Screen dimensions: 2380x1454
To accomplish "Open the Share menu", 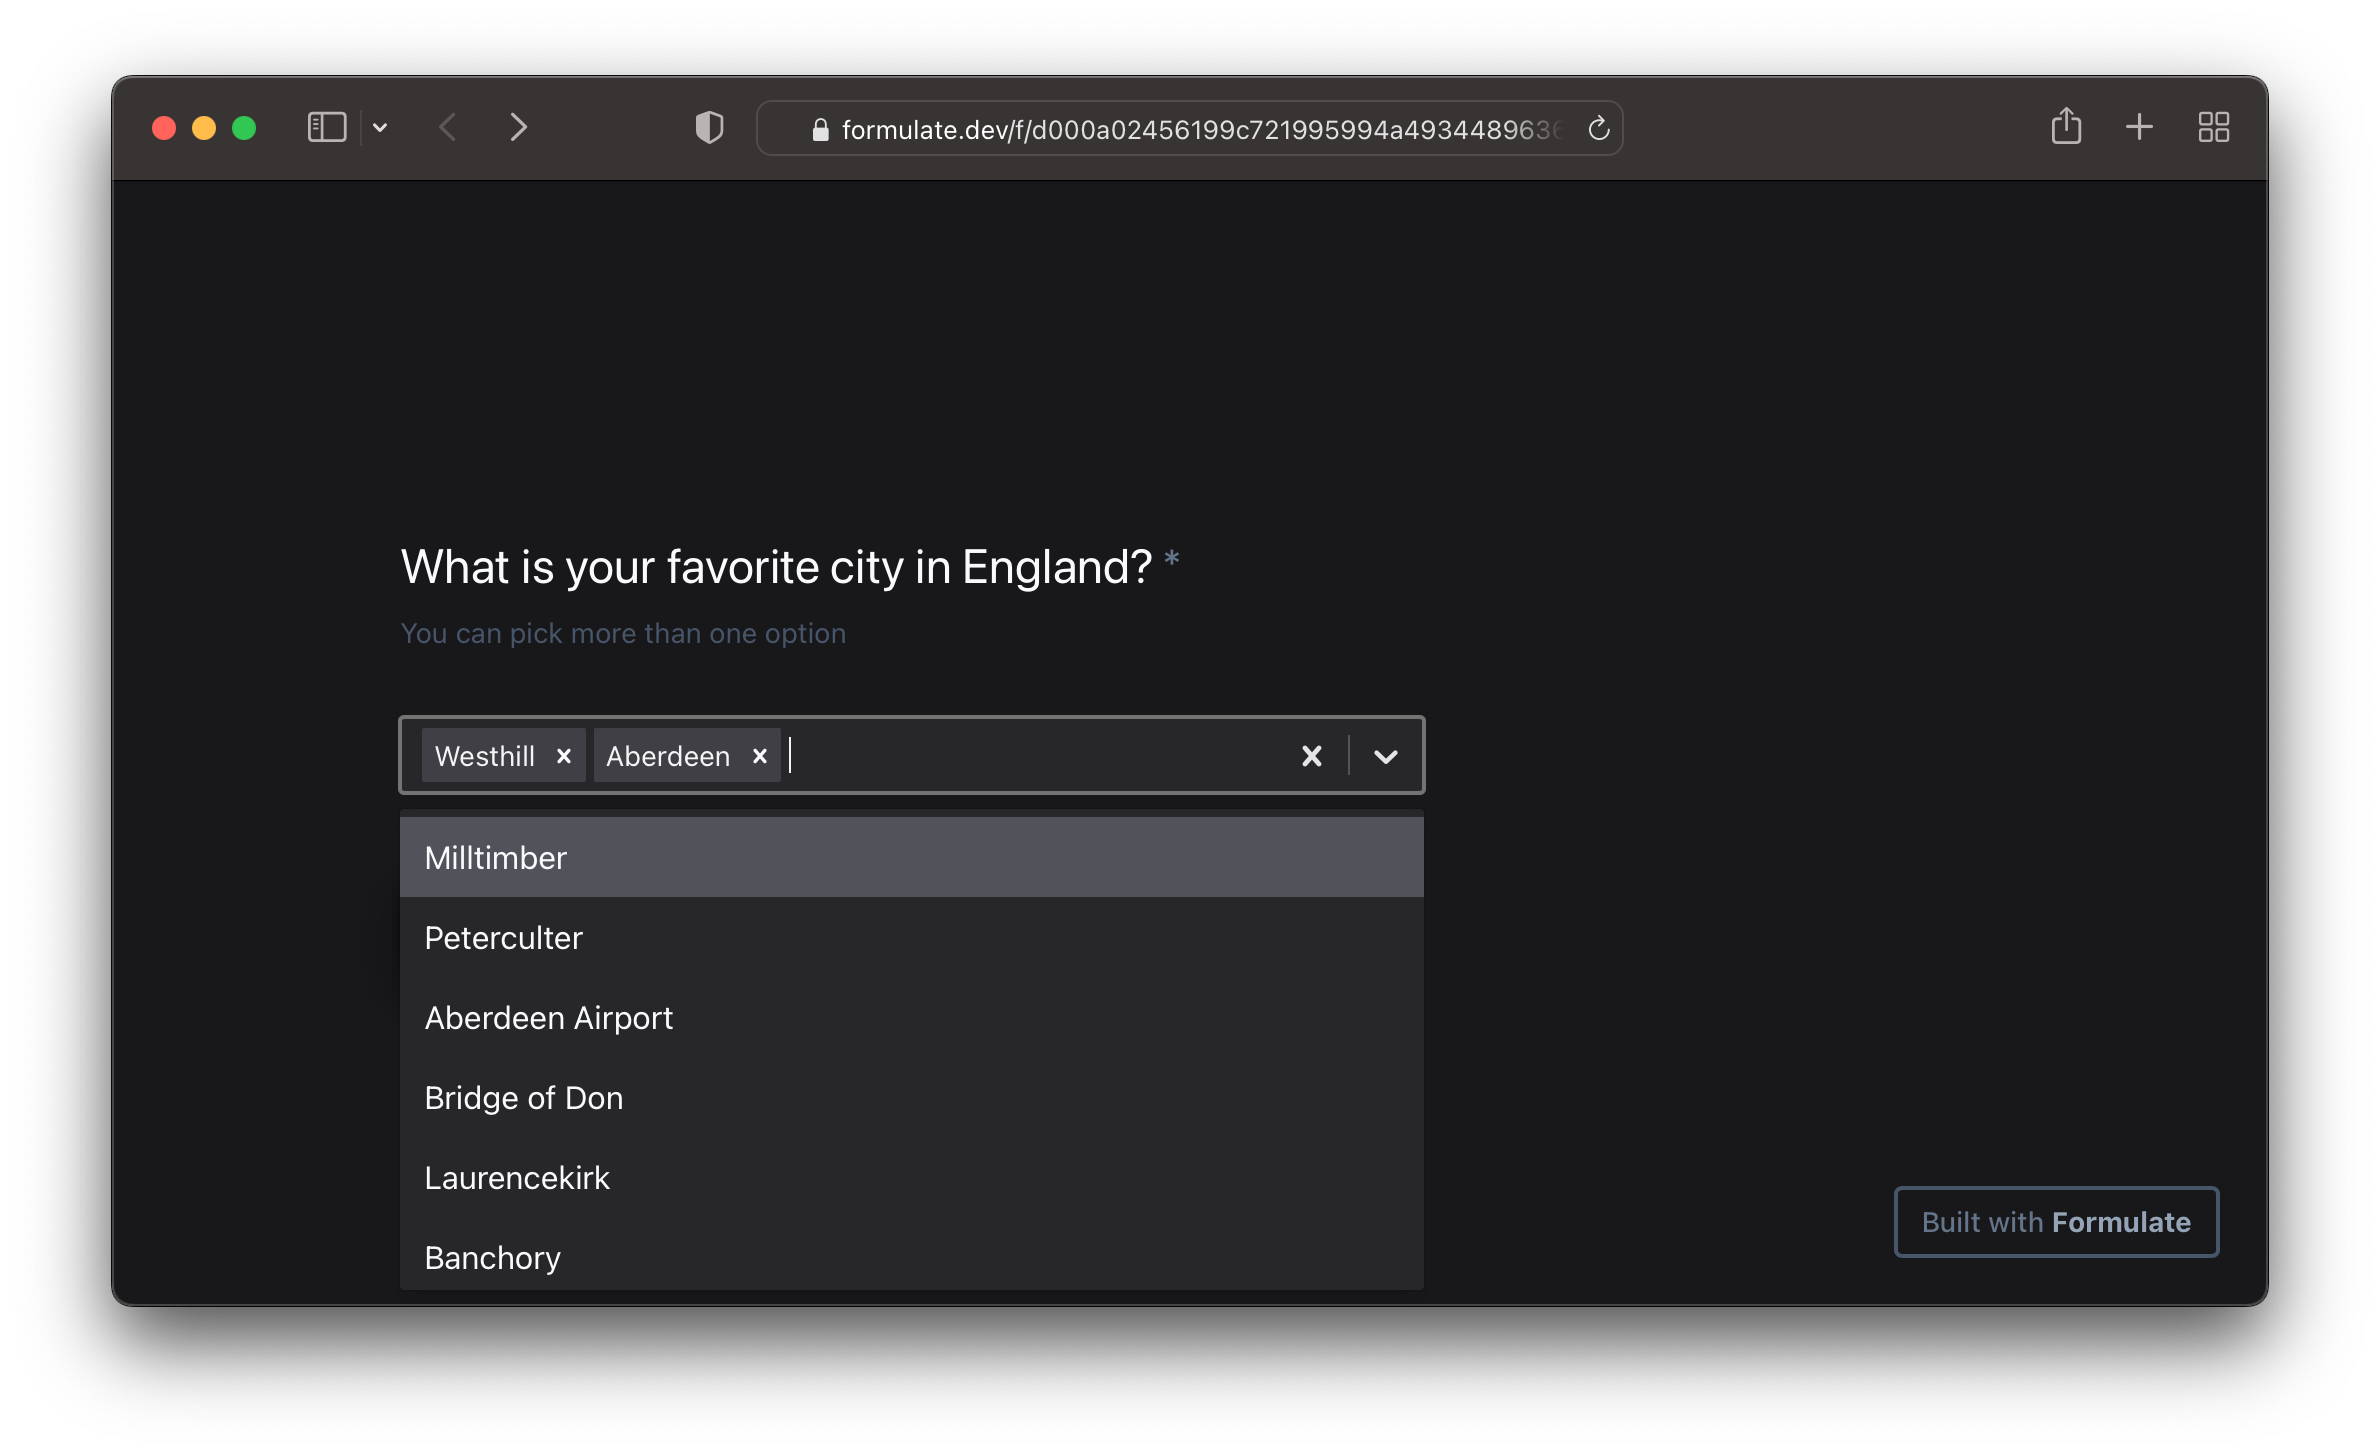I will point(2066,127).
